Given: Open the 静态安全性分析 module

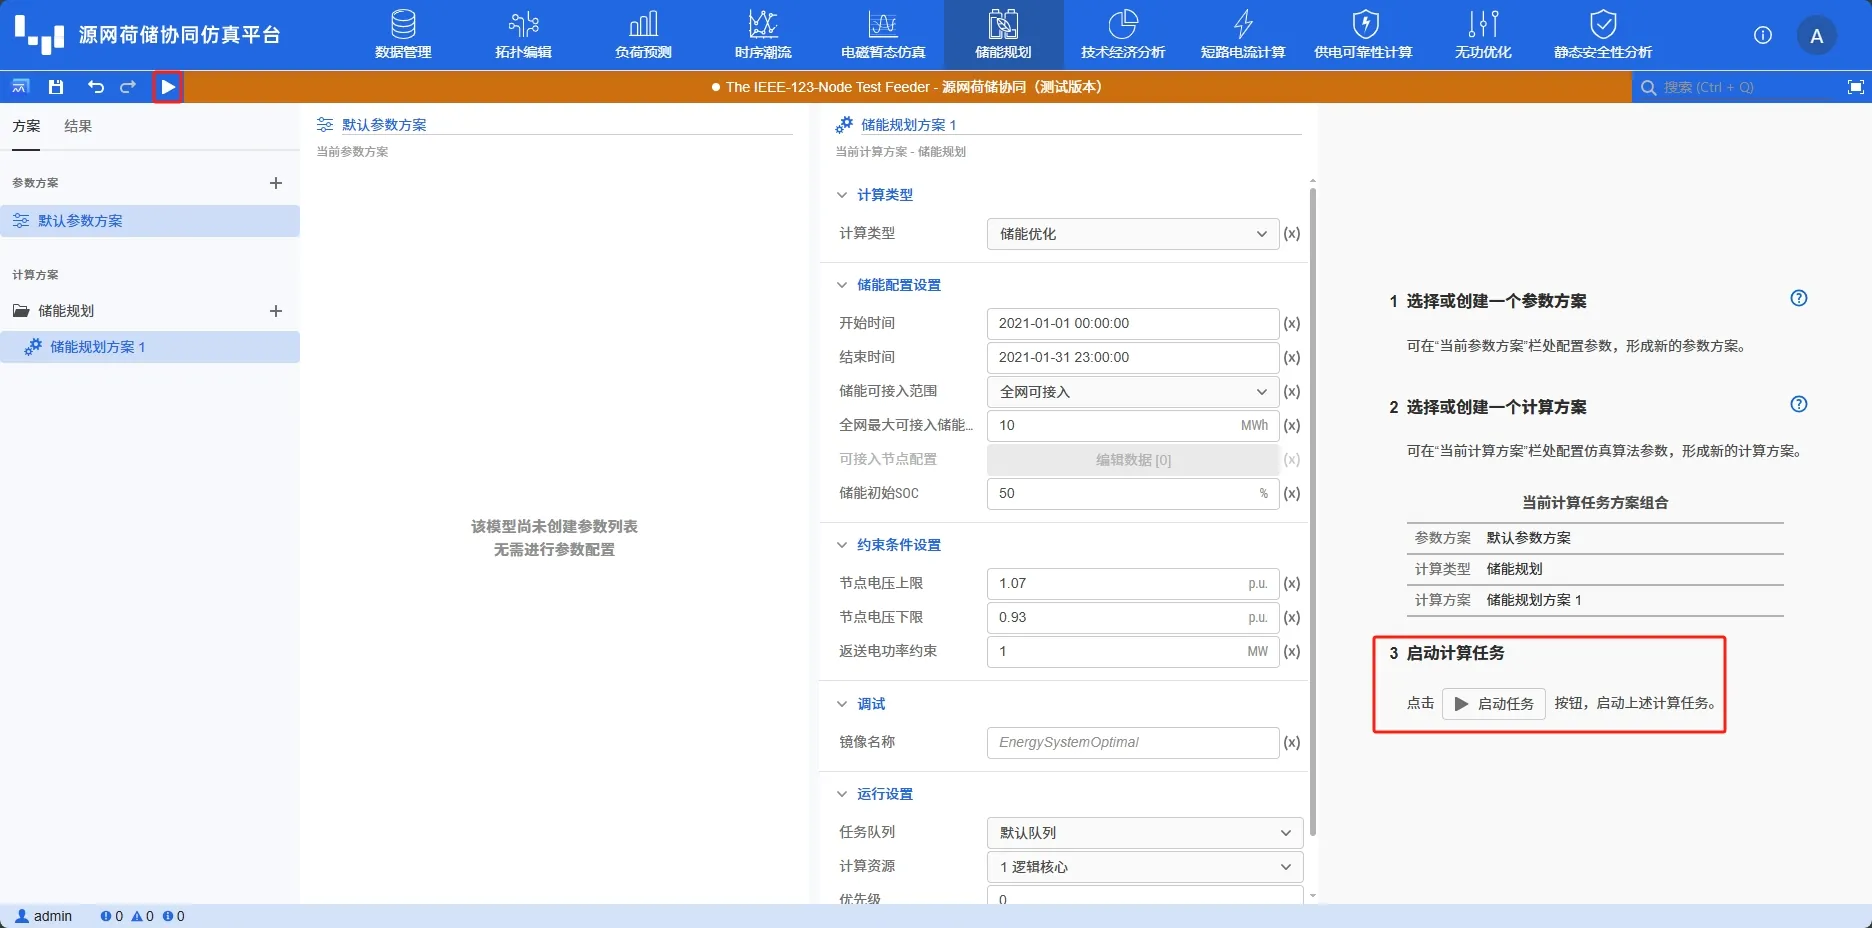Looking at the screenshot, I should (1603, 35).
